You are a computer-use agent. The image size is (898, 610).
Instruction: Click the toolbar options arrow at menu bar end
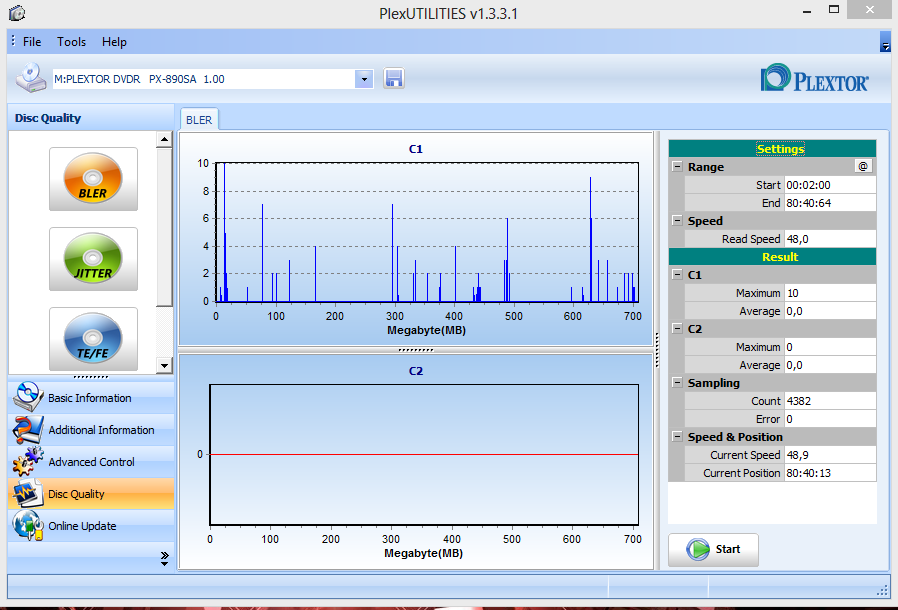click(x=885, y=42)
